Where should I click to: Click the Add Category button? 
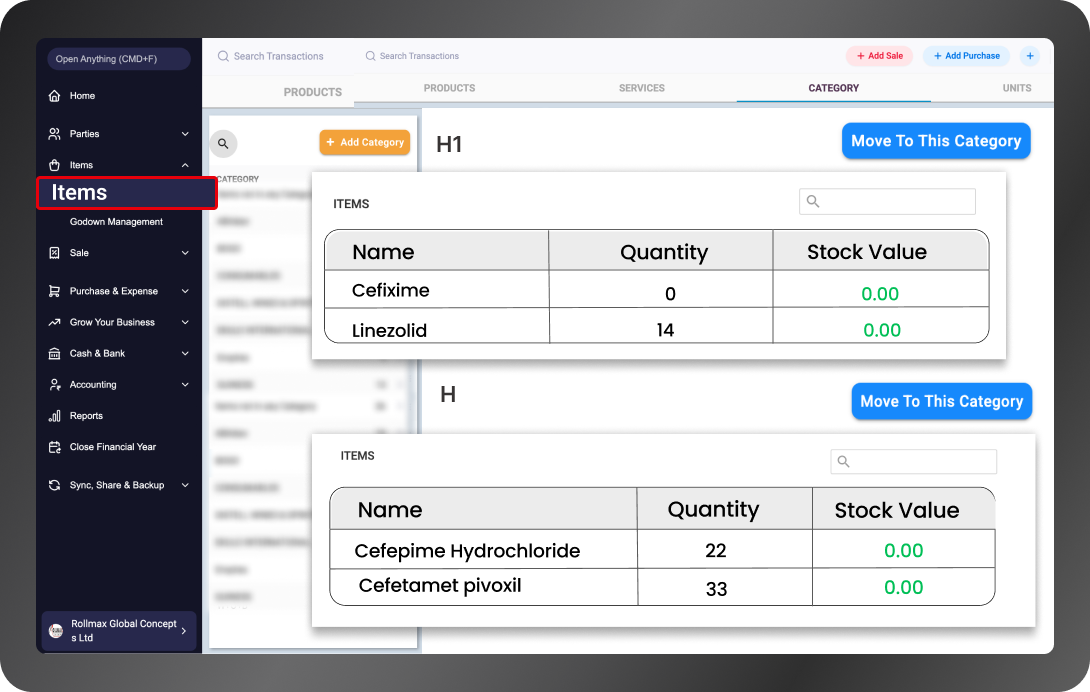click(x=364, y=142)
